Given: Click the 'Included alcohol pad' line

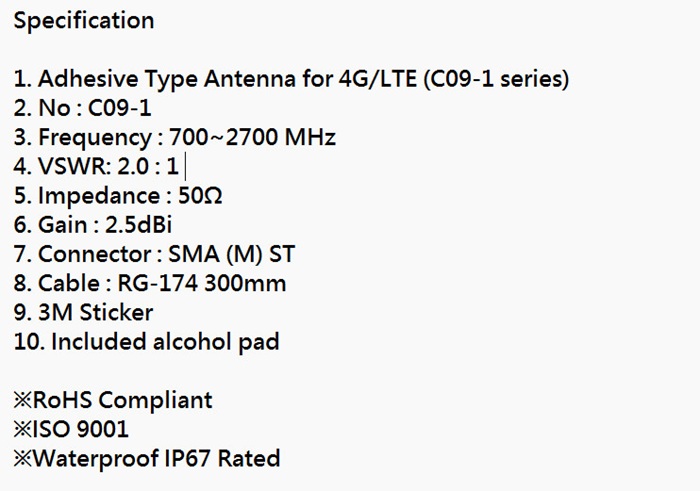Looking at the screenshot, I should 165,342.
